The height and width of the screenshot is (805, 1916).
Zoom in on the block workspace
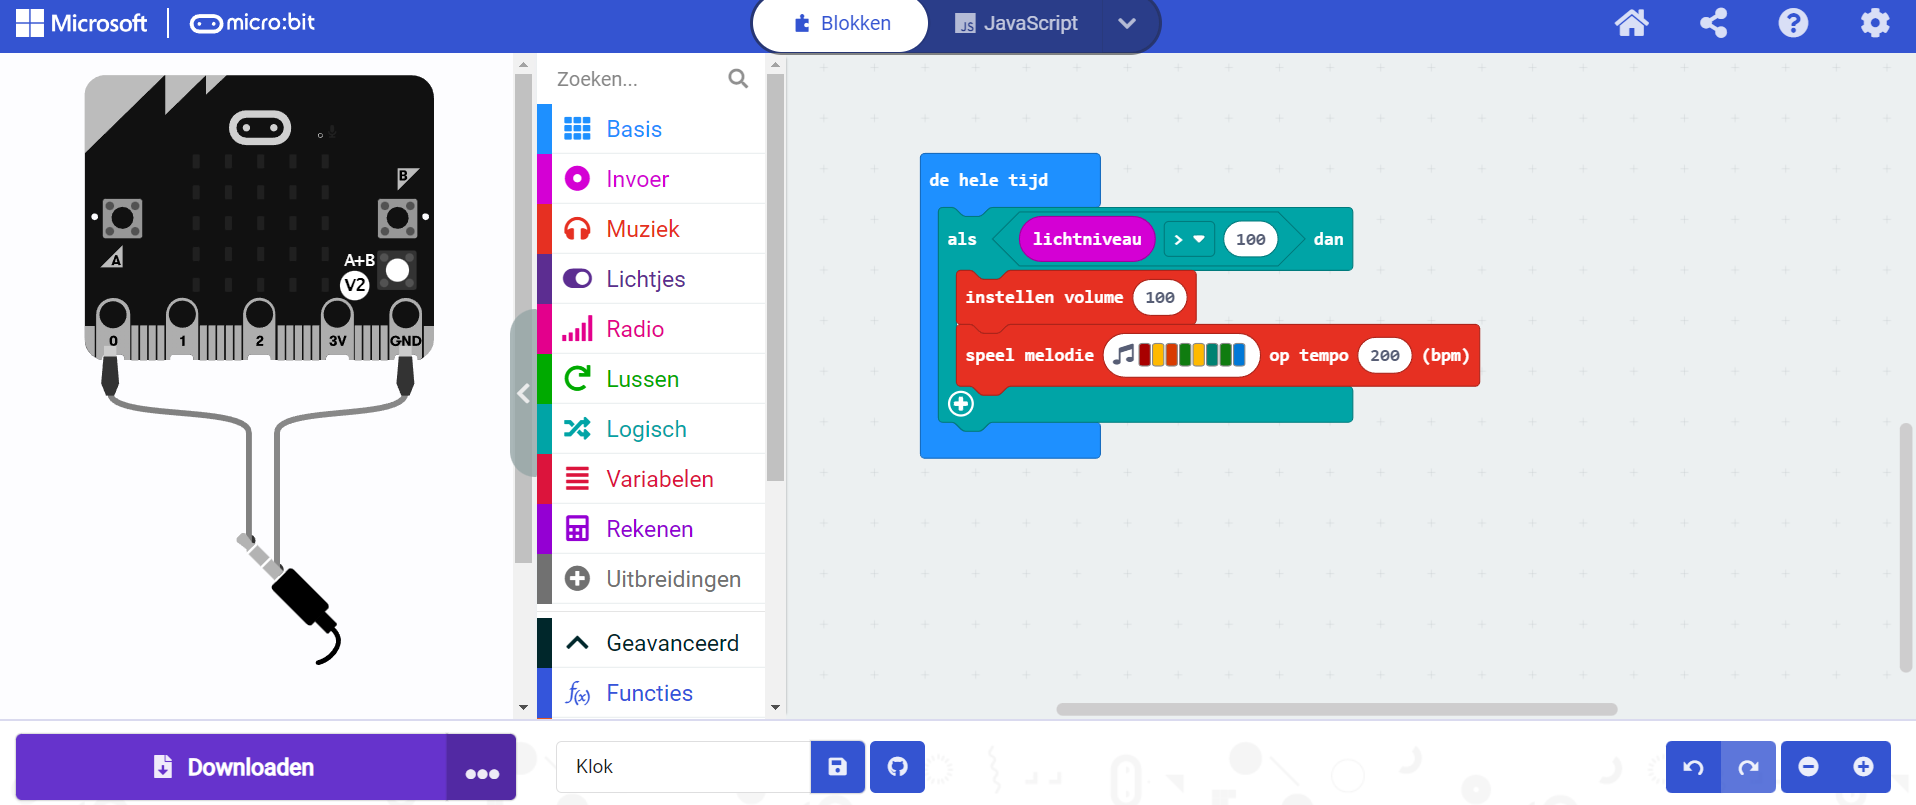(x=1863, y=767)
